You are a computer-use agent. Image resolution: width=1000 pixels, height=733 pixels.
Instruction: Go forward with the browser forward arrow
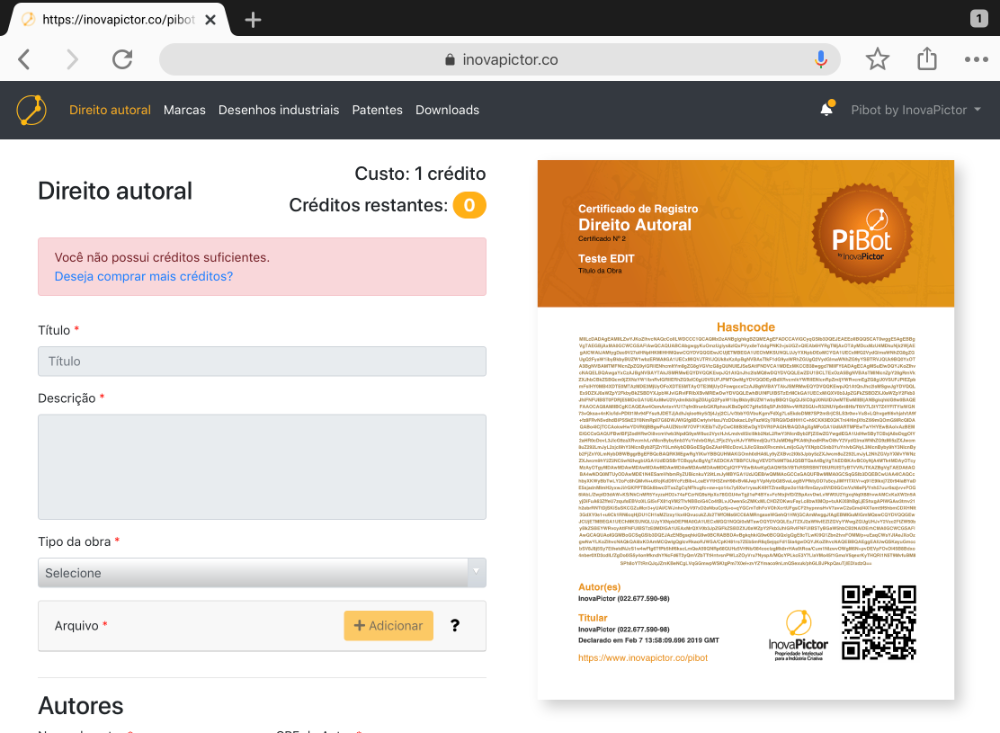coord(72,59)
